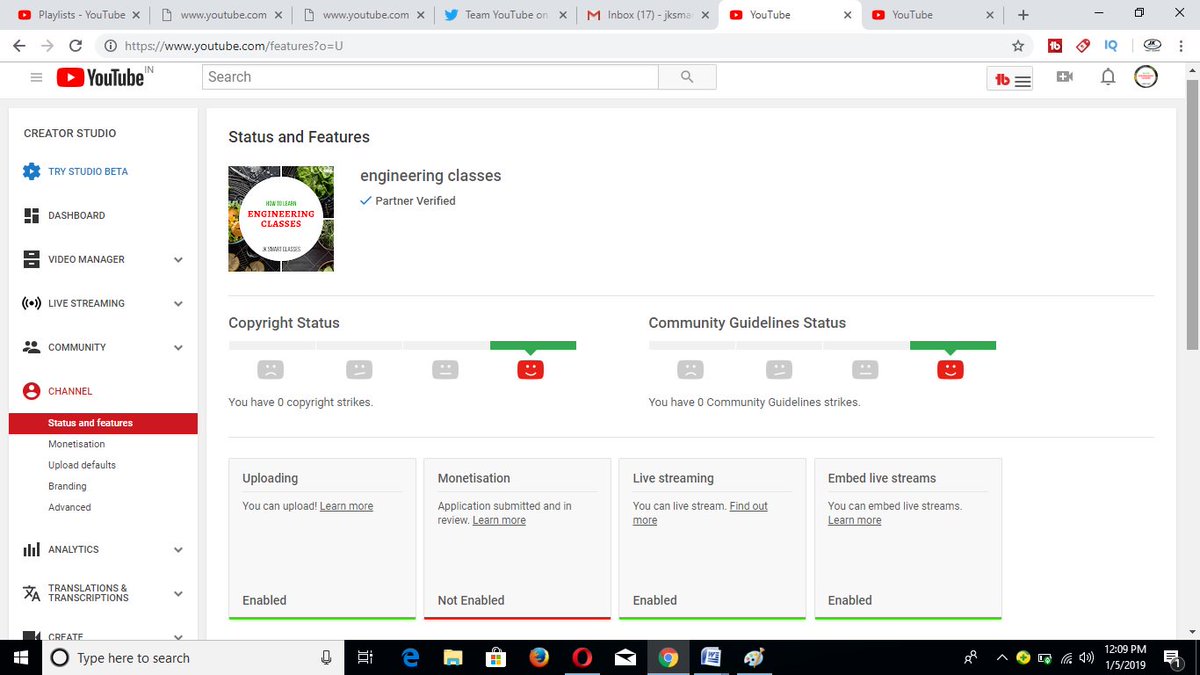1200x675 pixels.
Task: Open Microsoft Edge from taskbar
Action: [409, 657]
